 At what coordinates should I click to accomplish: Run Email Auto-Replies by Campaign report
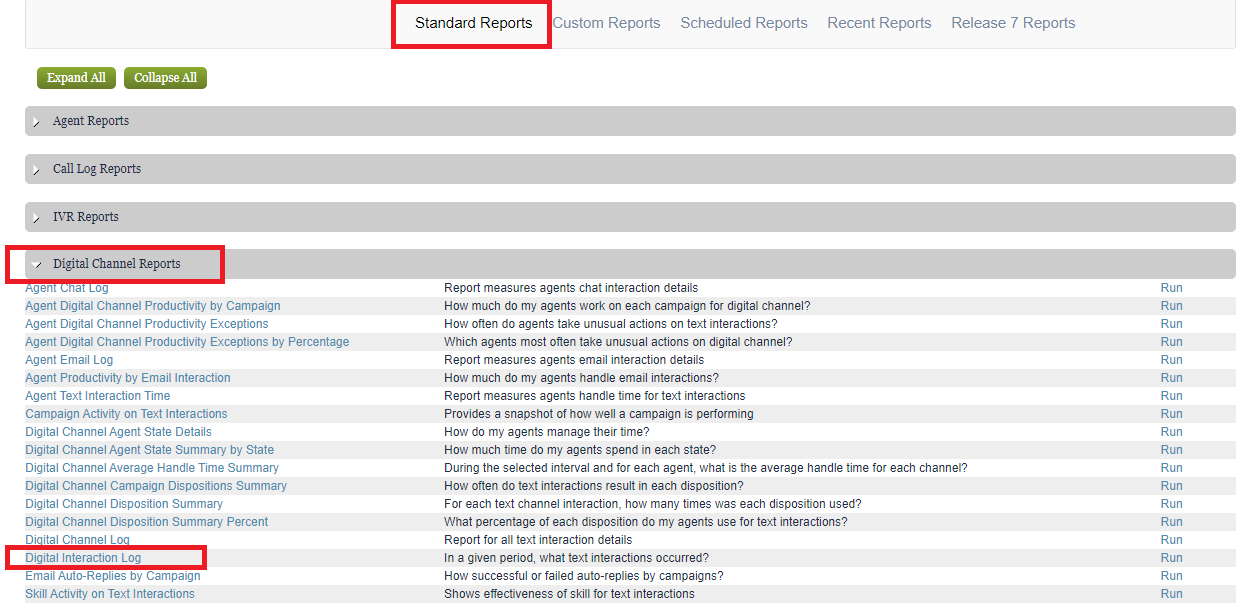pos(1171,576)
